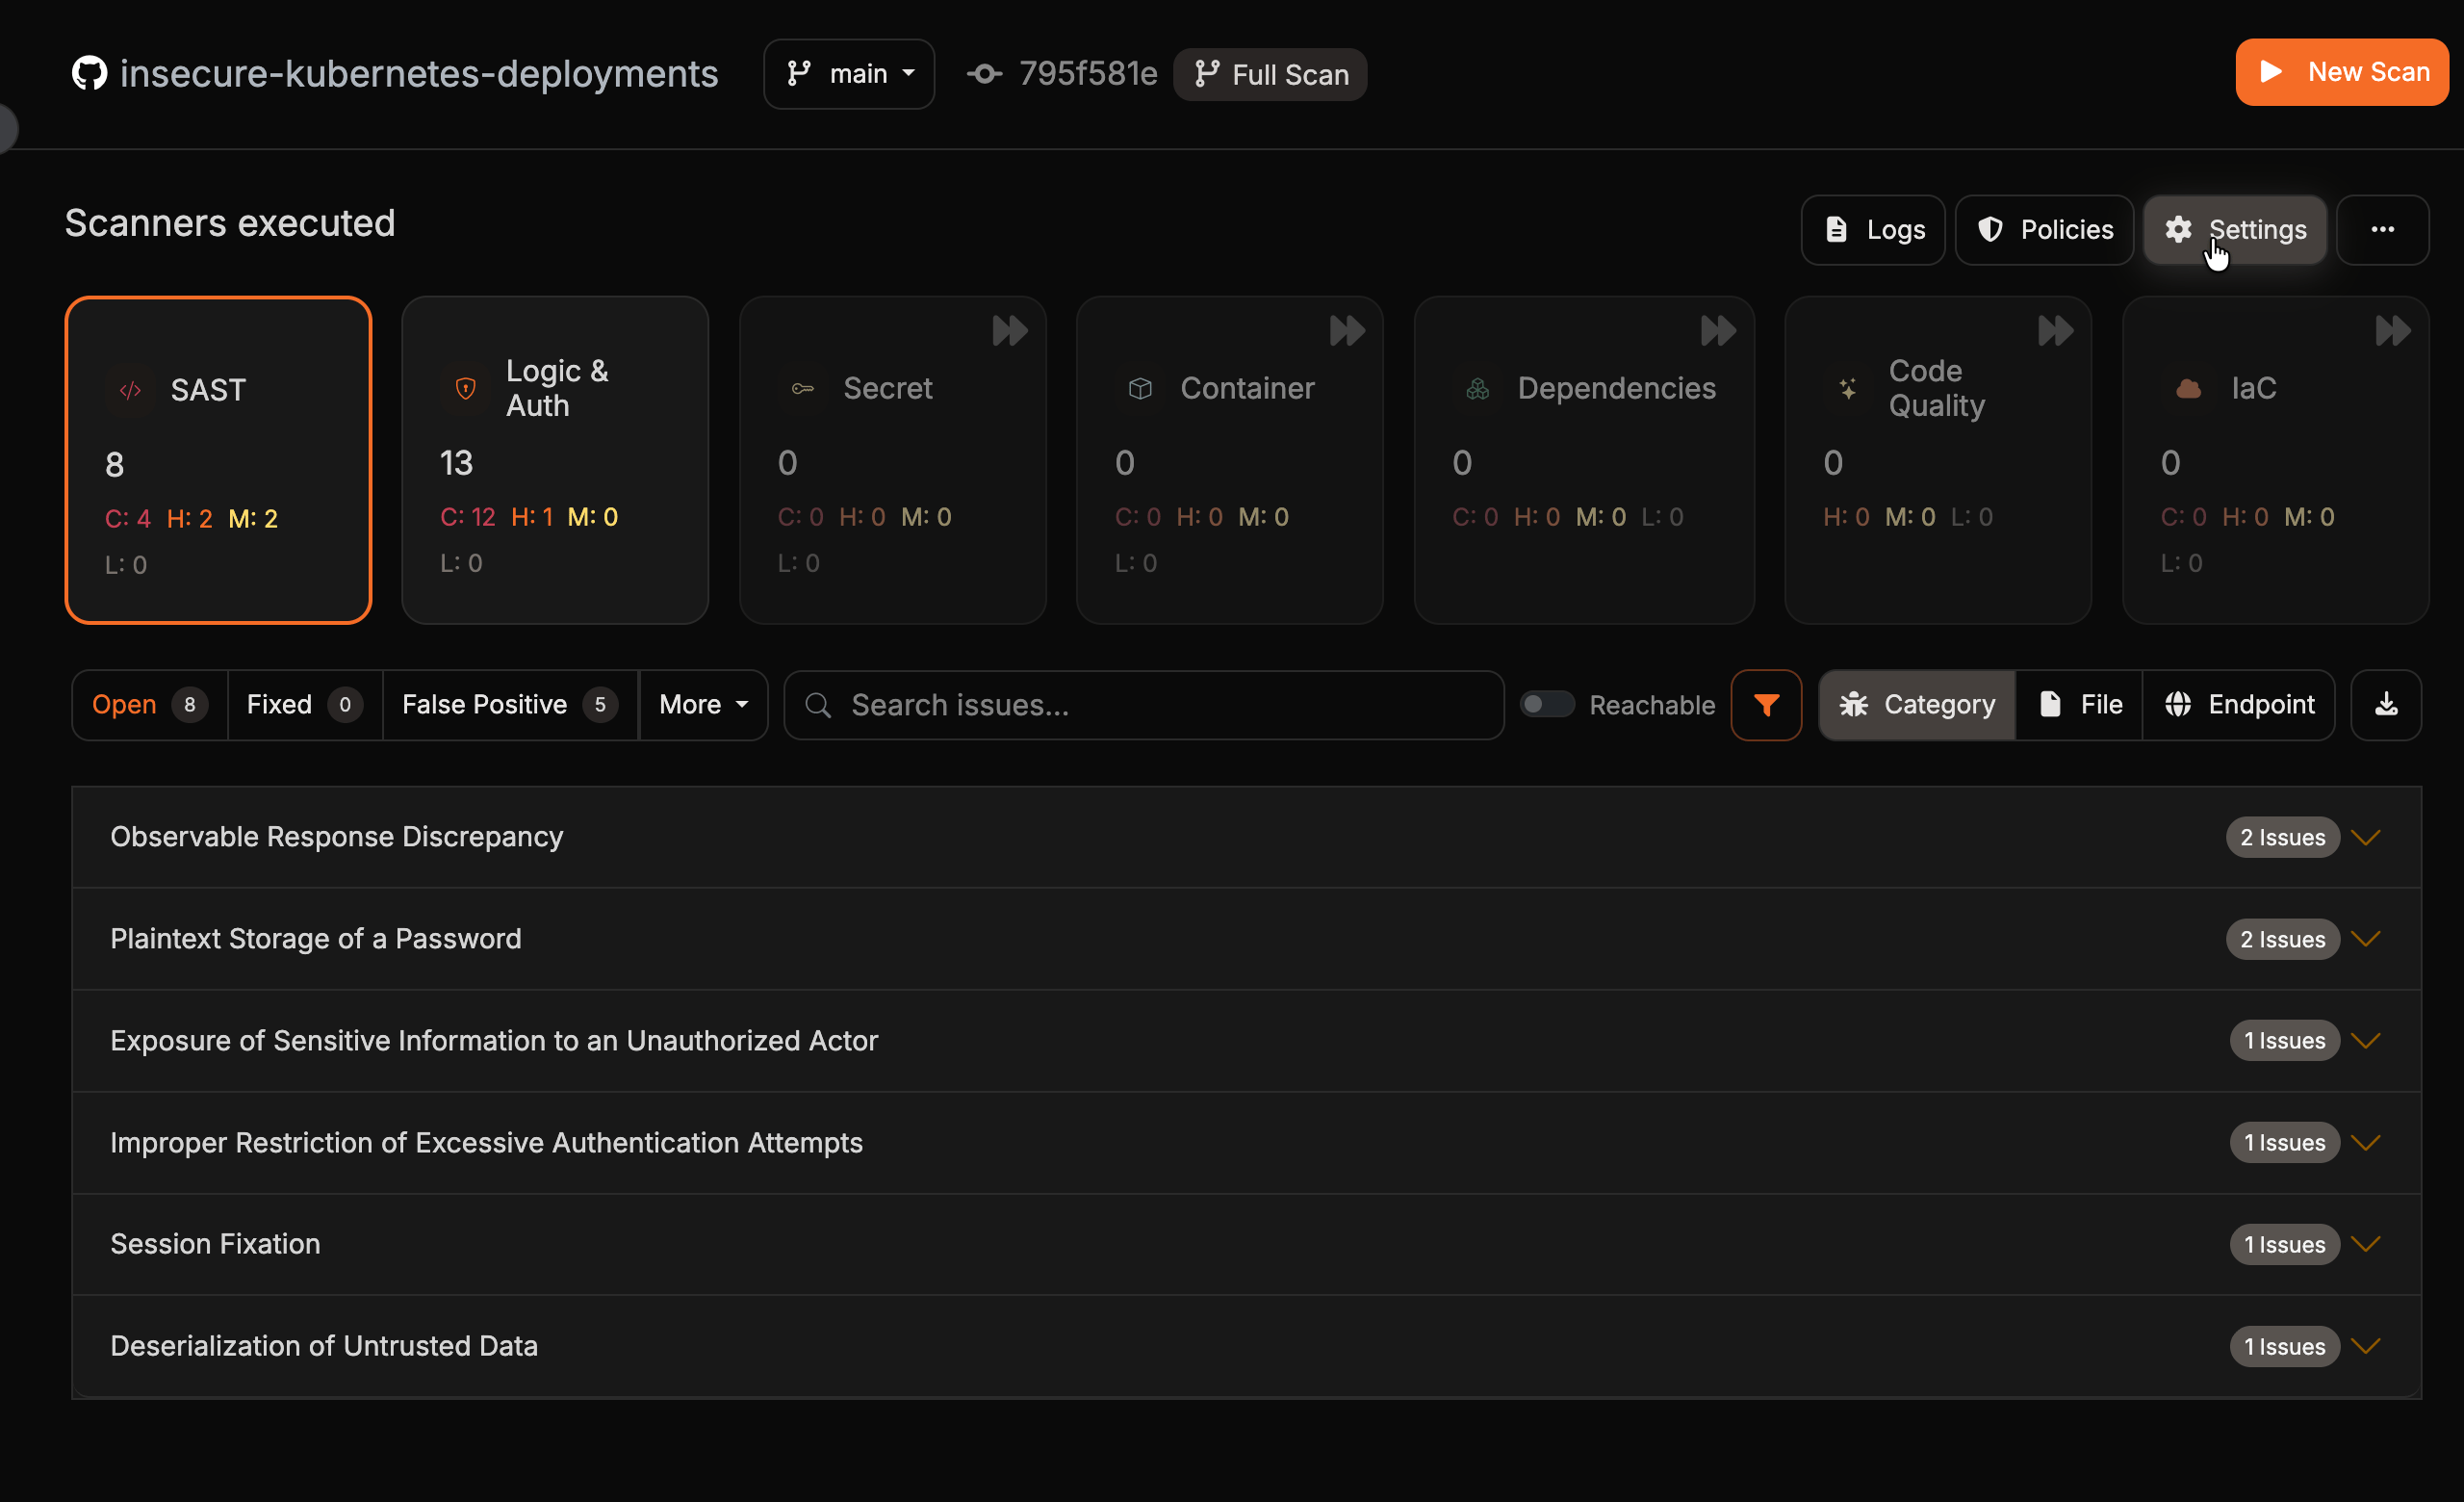Click the Container cube icon
2464x1502 pixels.
tap(1139, 388)
